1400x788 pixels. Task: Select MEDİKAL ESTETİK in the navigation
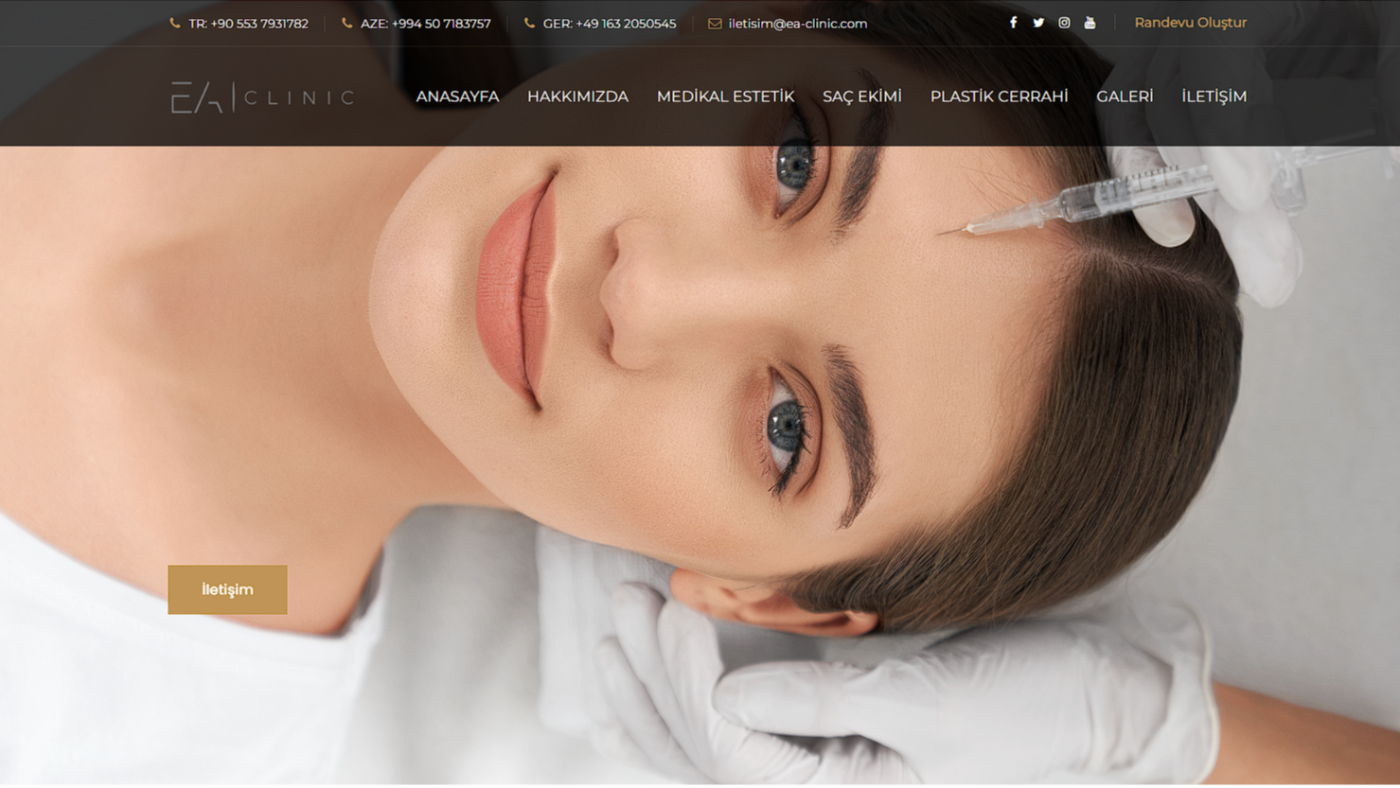pos(725,97)
